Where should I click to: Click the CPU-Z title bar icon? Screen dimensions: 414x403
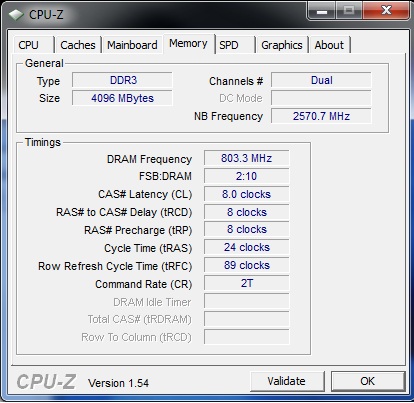click(16, 15)
